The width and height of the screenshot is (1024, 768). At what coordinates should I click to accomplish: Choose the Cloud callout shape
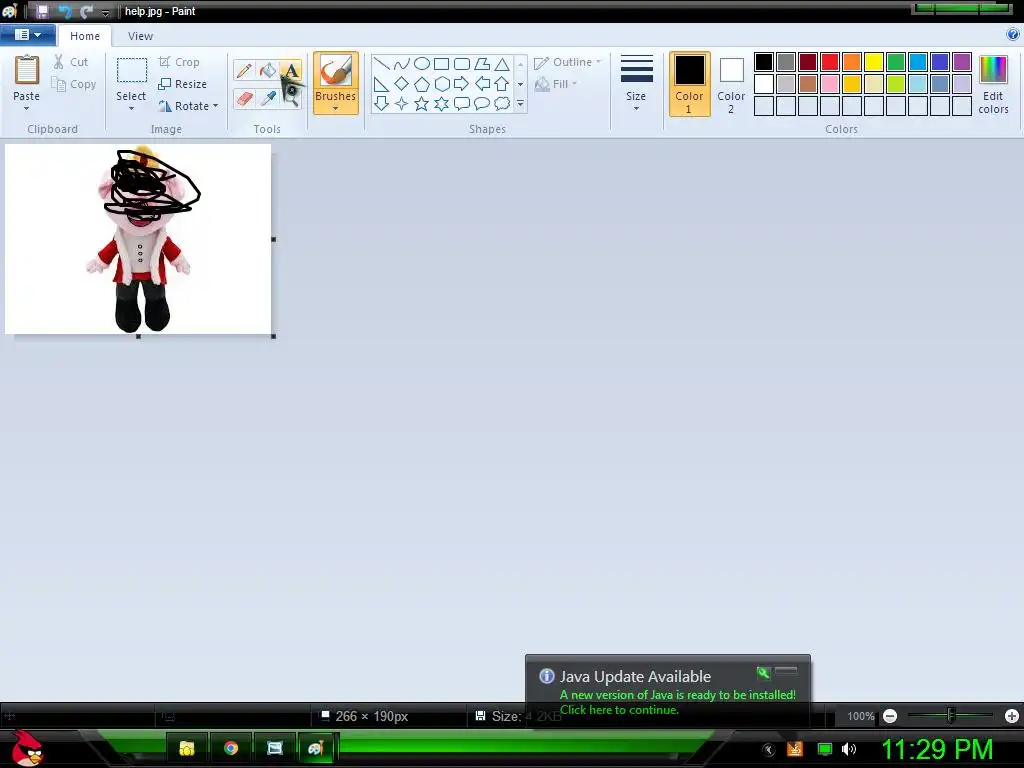(x=502, y=103)
